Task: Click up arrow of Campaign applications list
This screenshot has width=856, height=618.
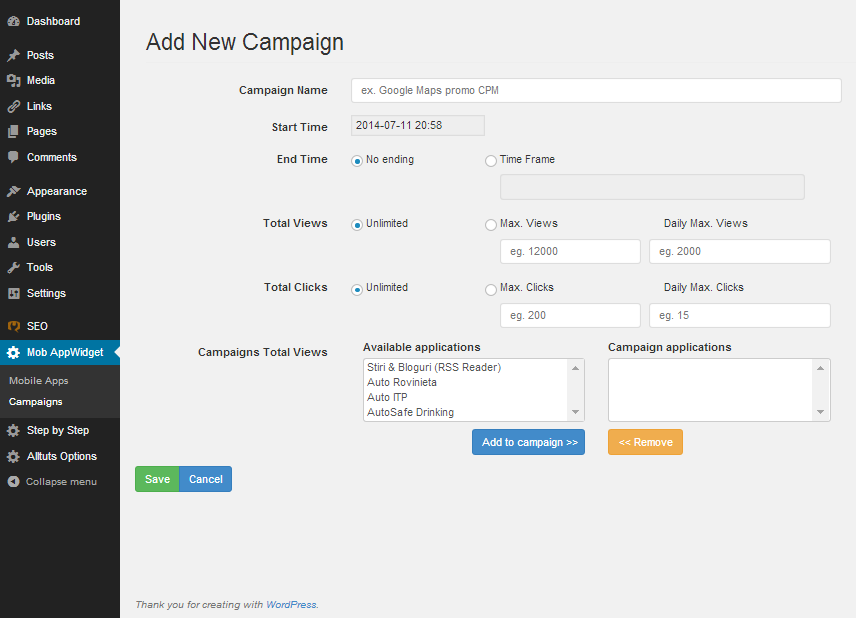Action: coord(821,369)
